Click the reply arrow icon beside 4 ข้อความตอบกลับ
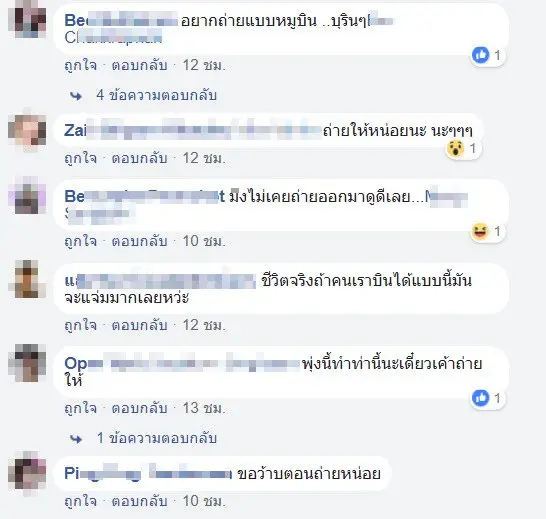This screenshot has height=519, width=546. click(x=76, y=96)
